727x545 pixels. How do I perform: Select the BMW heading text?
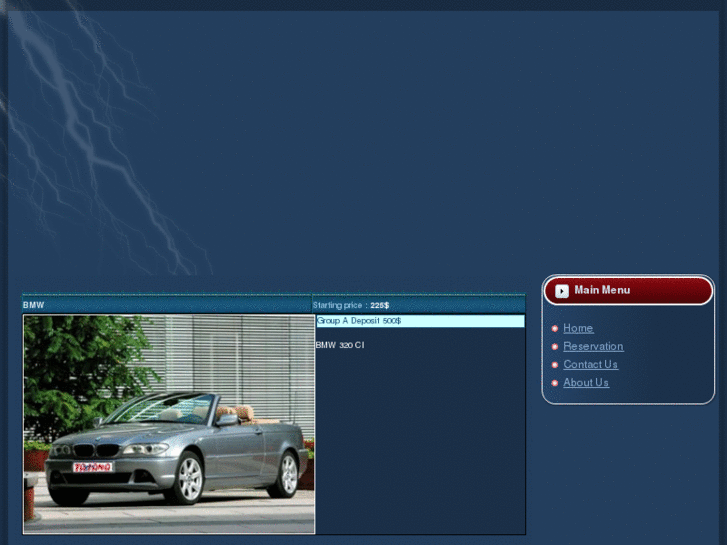pos(33,305)
